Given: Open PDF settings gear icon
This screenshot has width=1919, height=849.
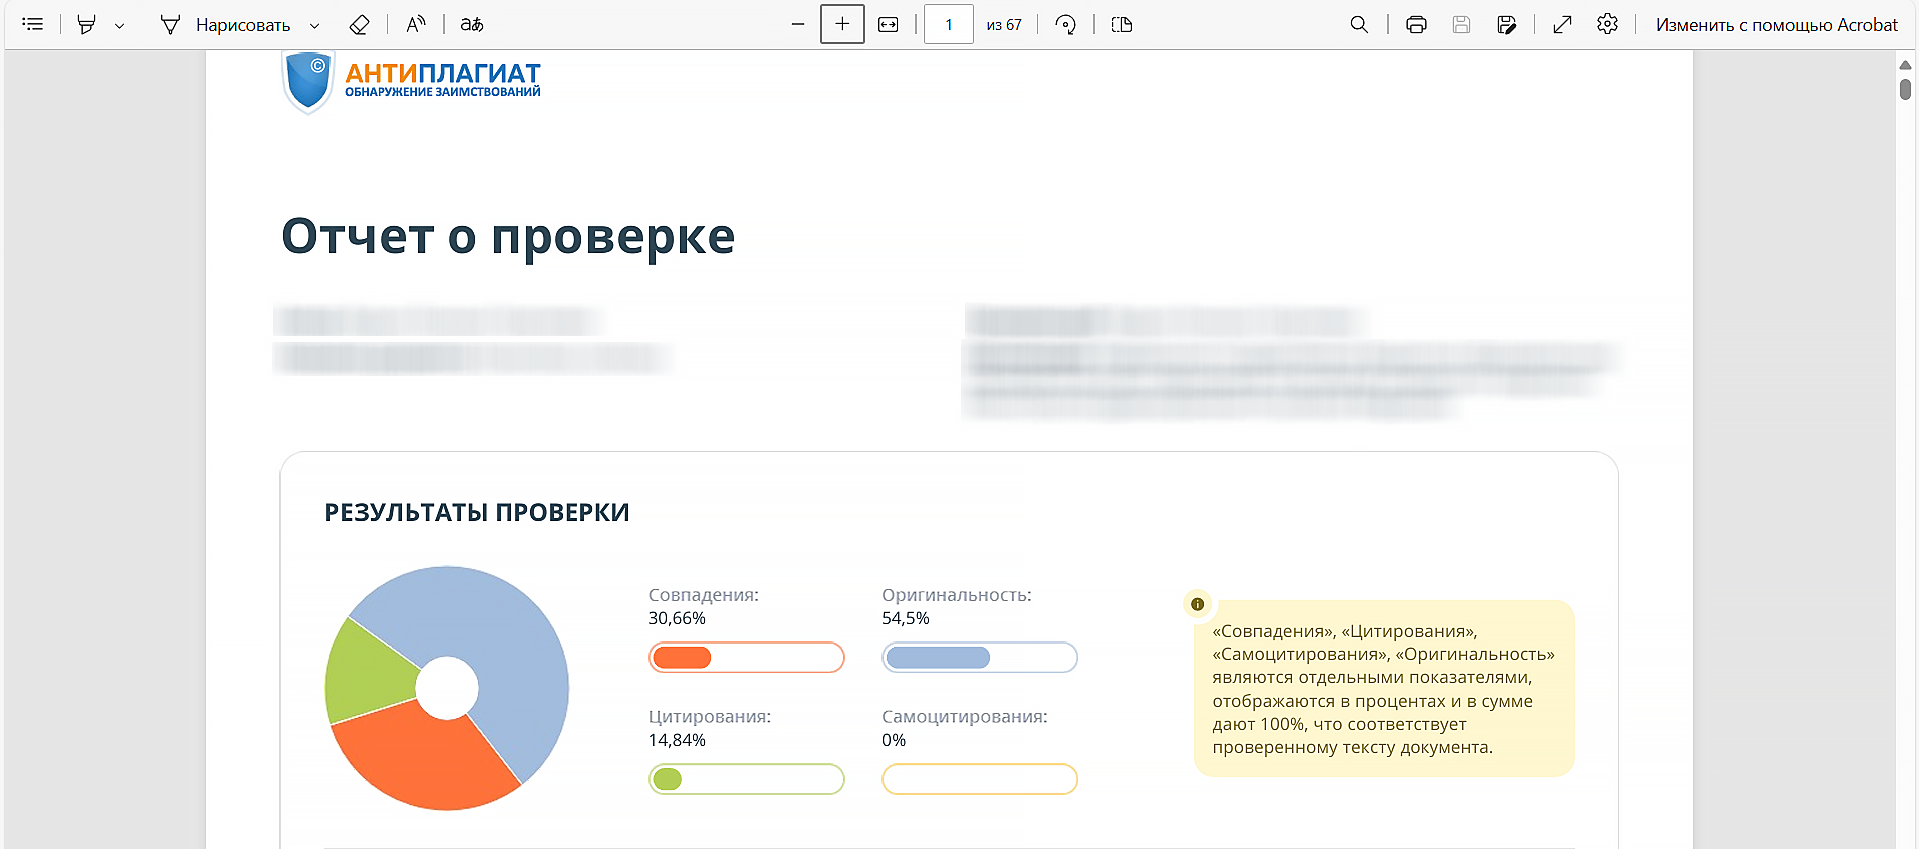Looking at the screenshot, I should 1607,24.
